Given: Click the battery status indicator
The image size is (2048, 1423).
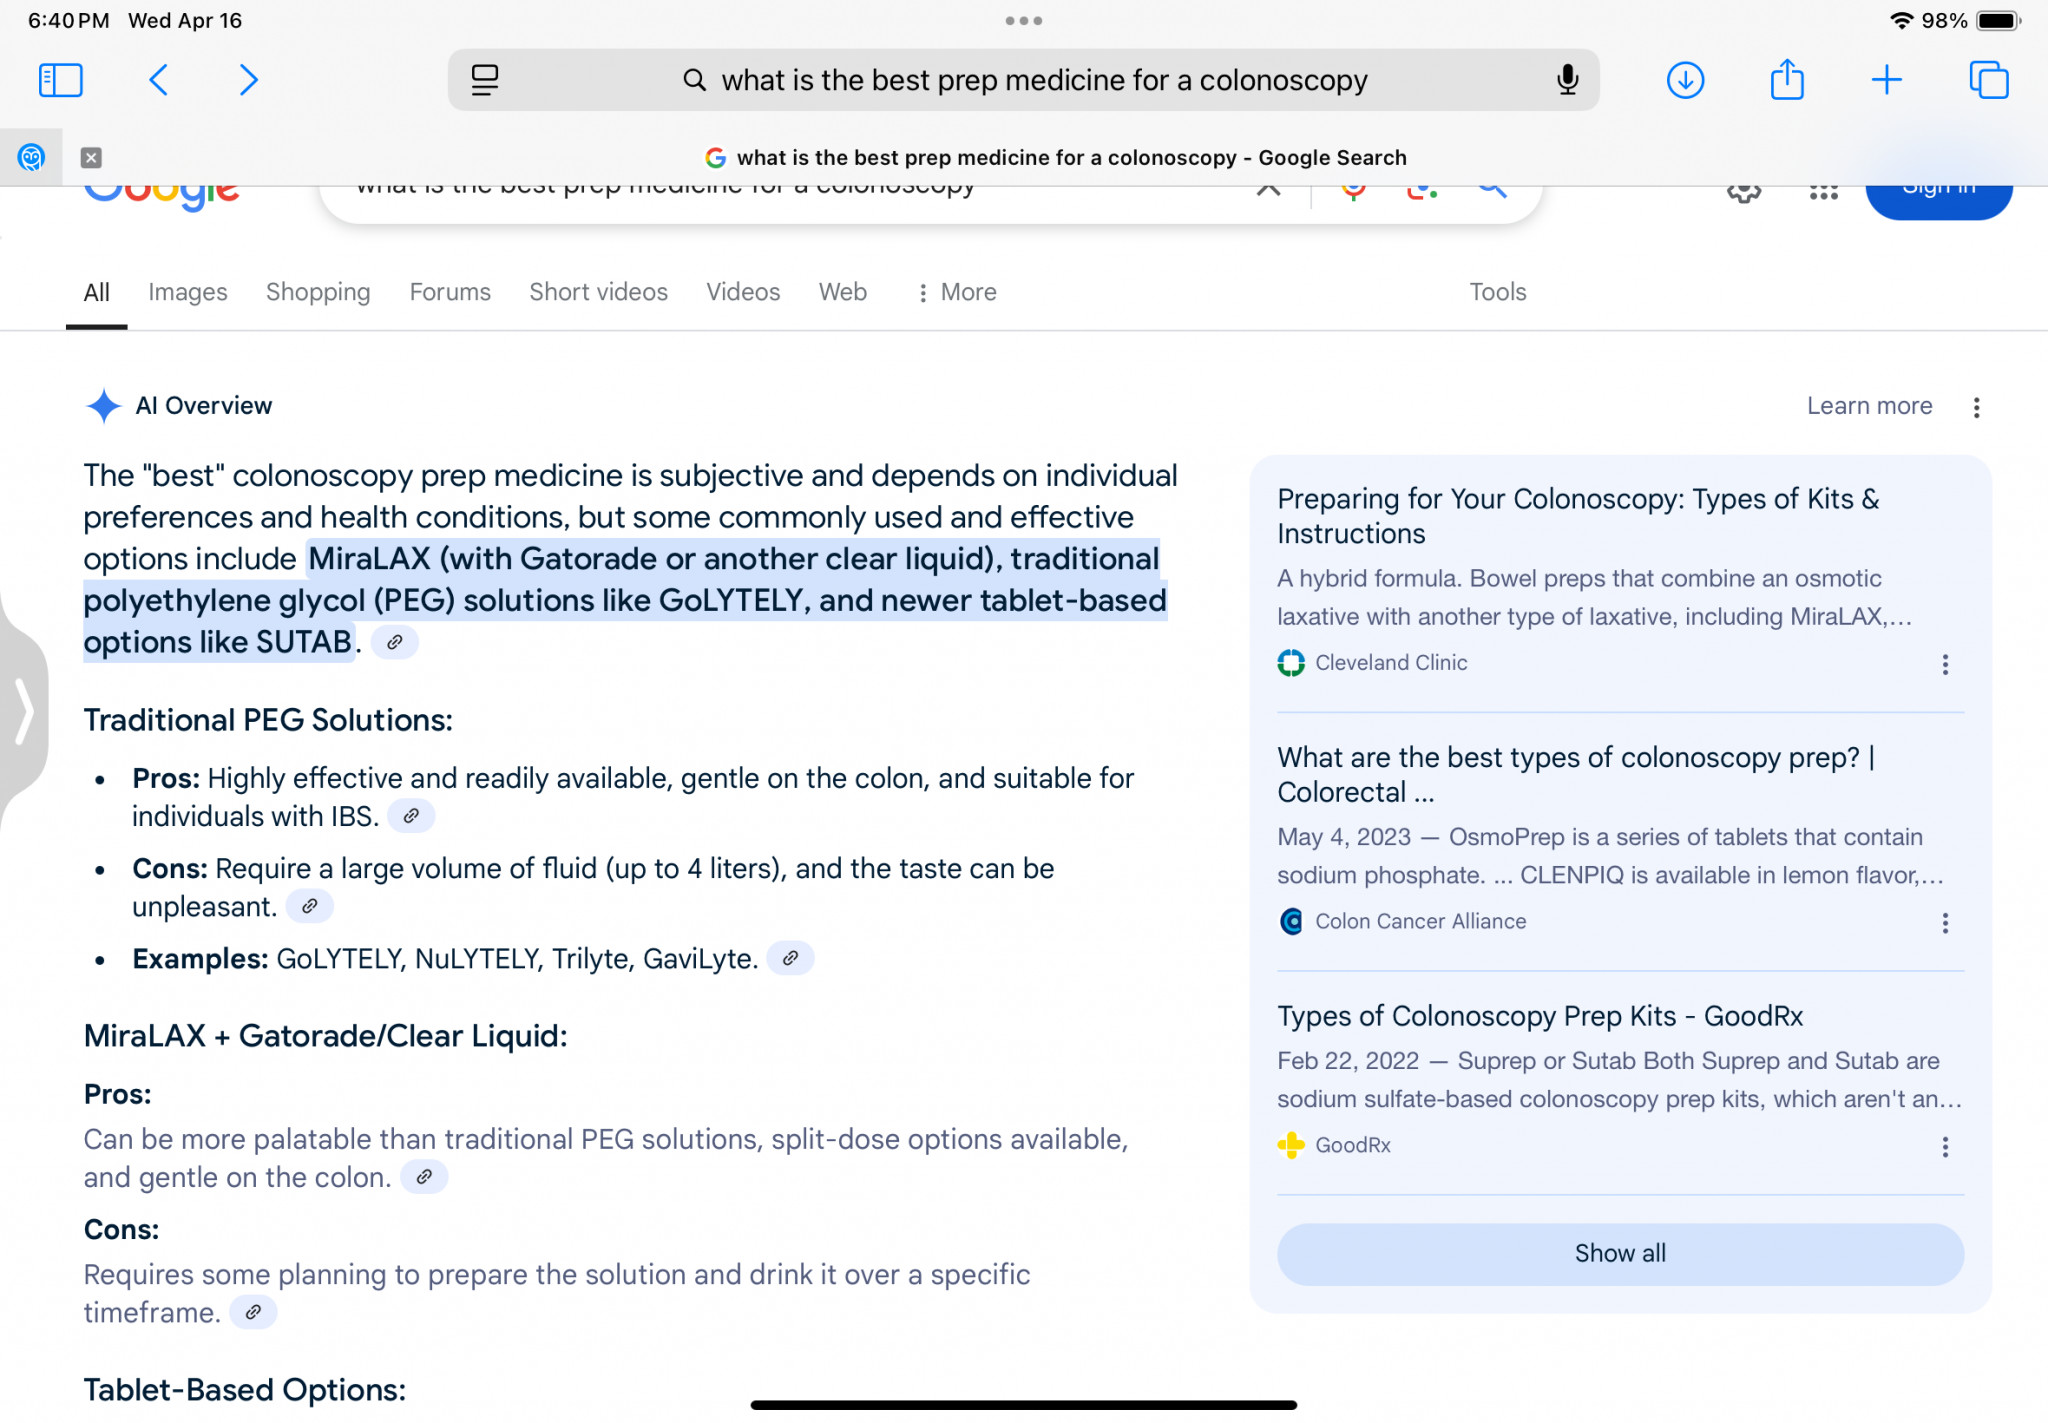Looking at the screenshot, I should point(1998,20).
